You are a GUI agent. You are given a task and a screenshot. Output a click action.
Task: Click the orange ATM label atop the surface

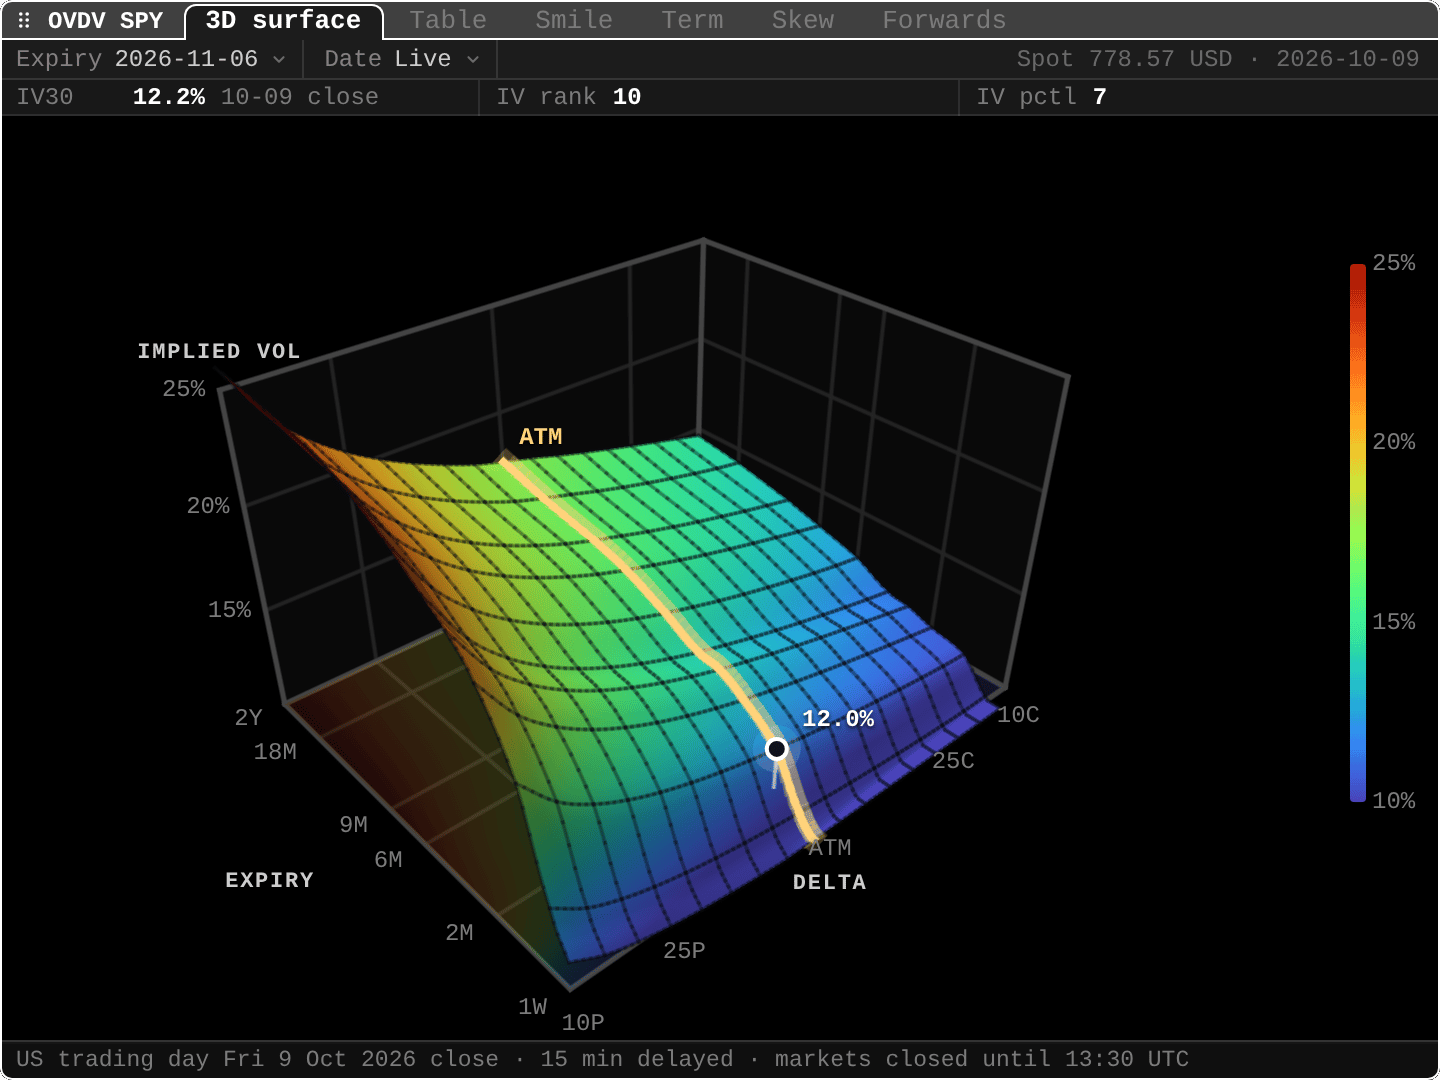click(541, 437)
